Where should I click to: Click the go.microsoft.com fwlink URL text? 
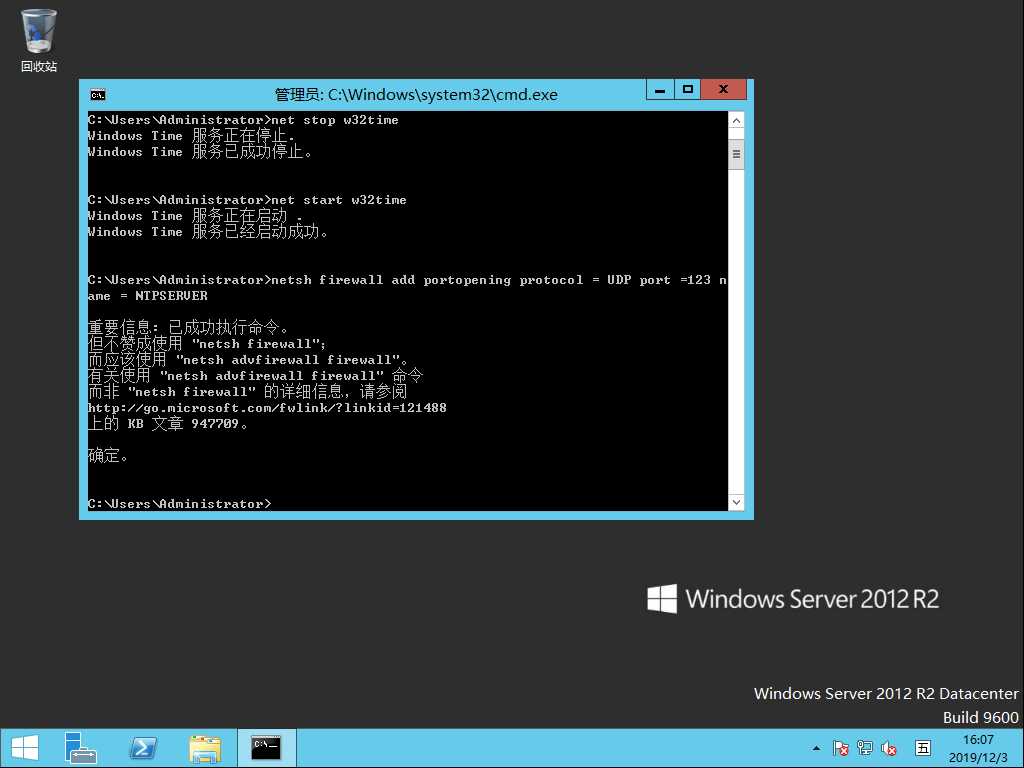267,408
